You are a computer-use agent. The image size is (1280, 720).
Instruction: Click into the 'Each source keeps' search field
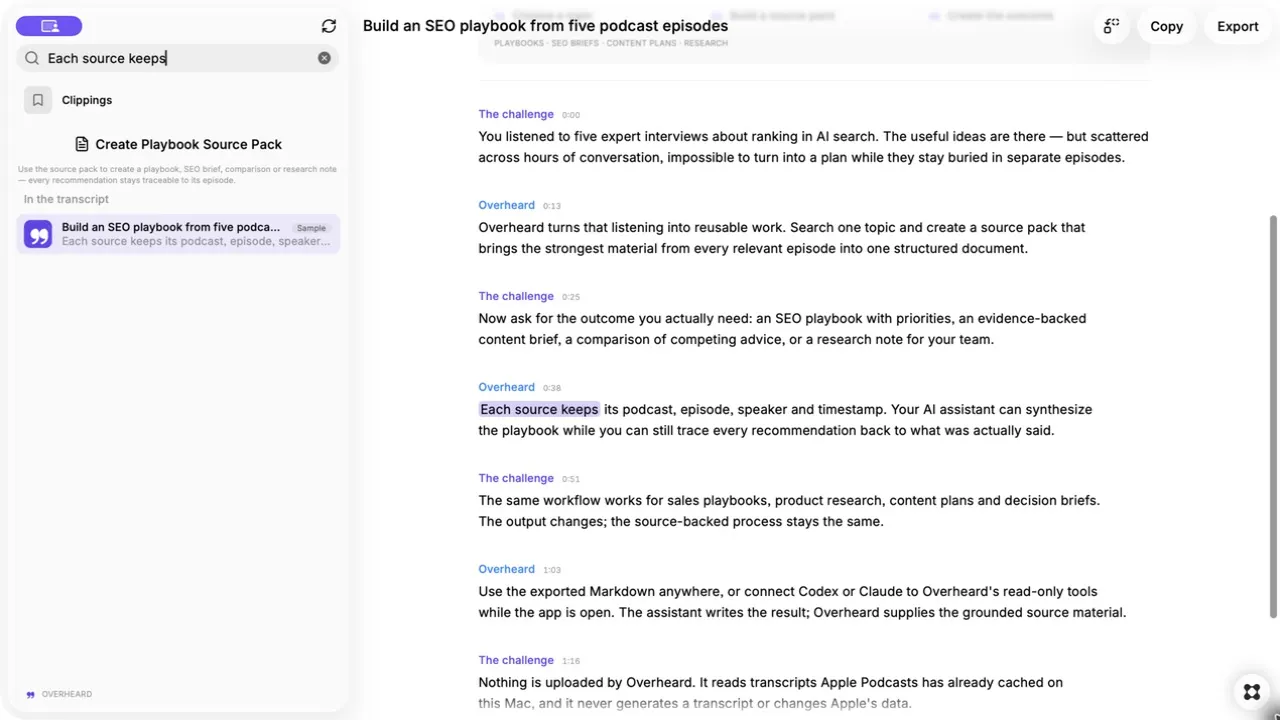[178, 58]
